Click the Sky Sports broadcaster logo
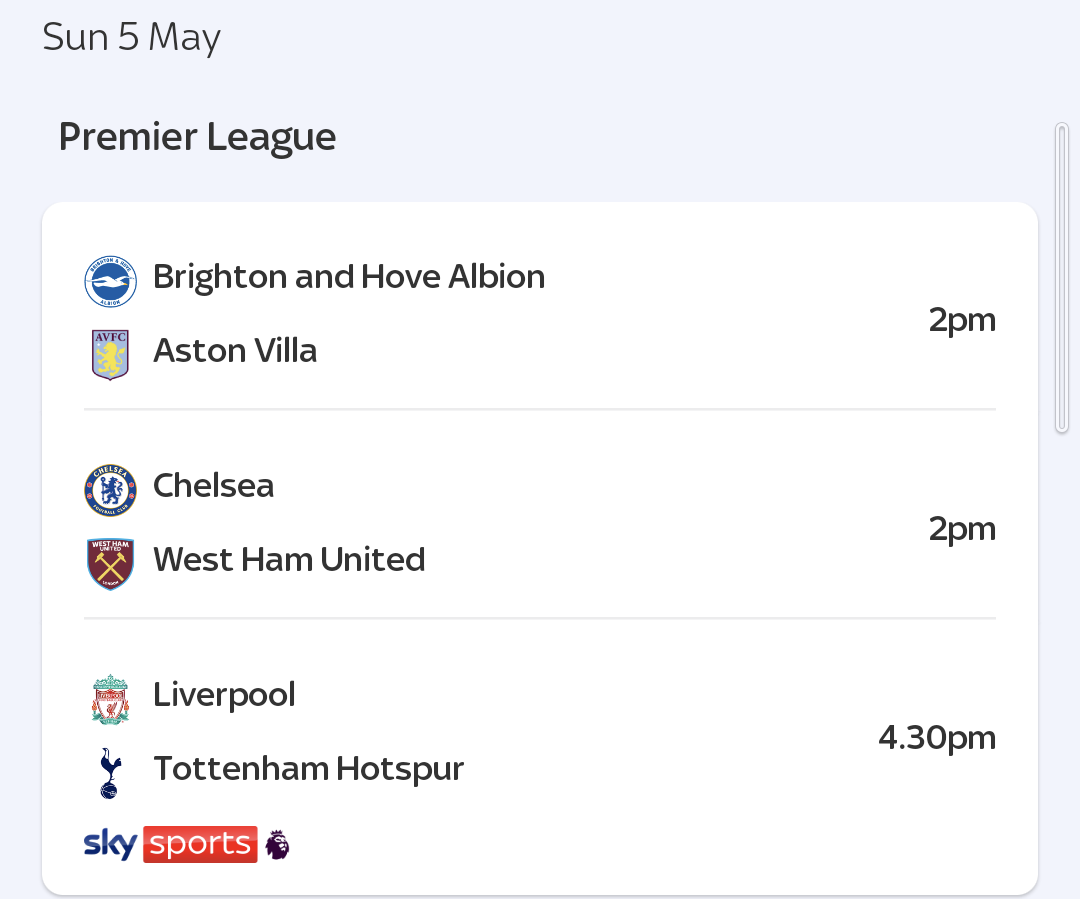This screenshot has height=899, width=1080. tap(170, 844)
